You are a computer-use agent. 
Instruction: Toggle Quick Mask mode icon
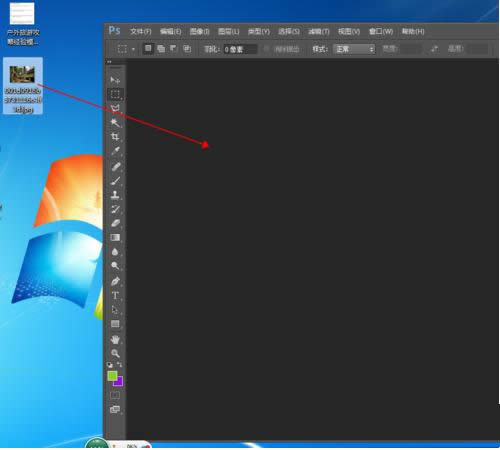(115, 395)
